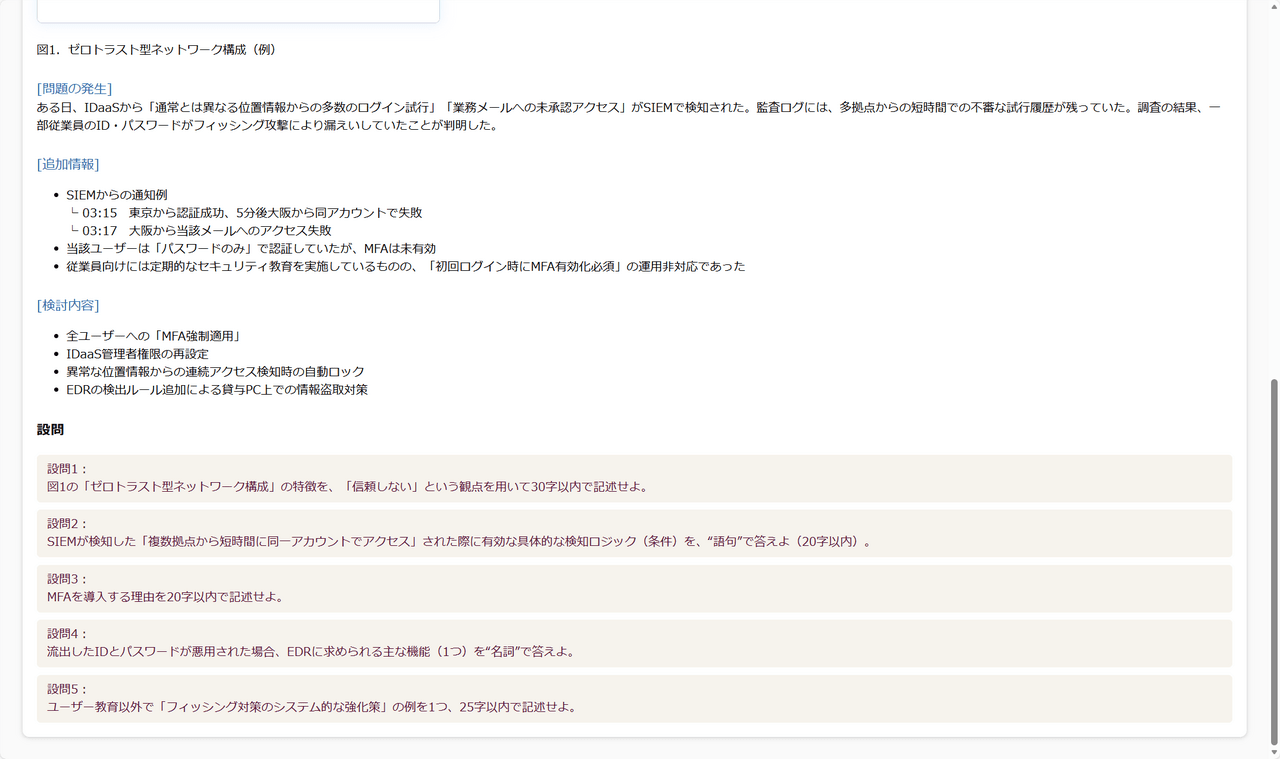
Task: Click the EDRの検出ルール追加 bullet item
Action: [216, 390]
